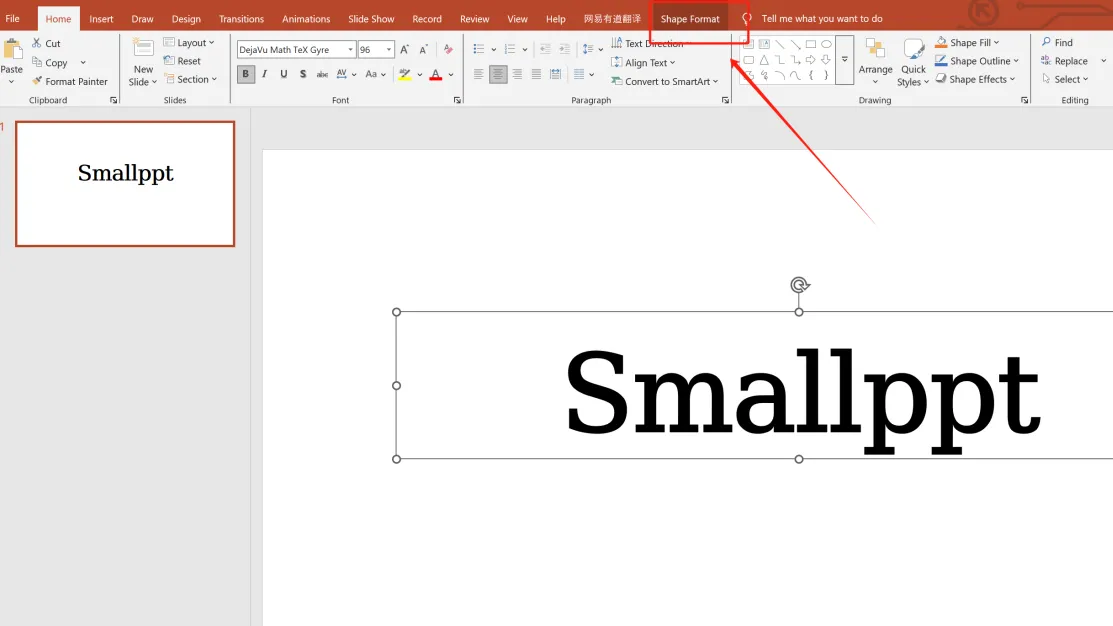
Task: Clear all formatting with the eraser icon
Action: [448, 49]
